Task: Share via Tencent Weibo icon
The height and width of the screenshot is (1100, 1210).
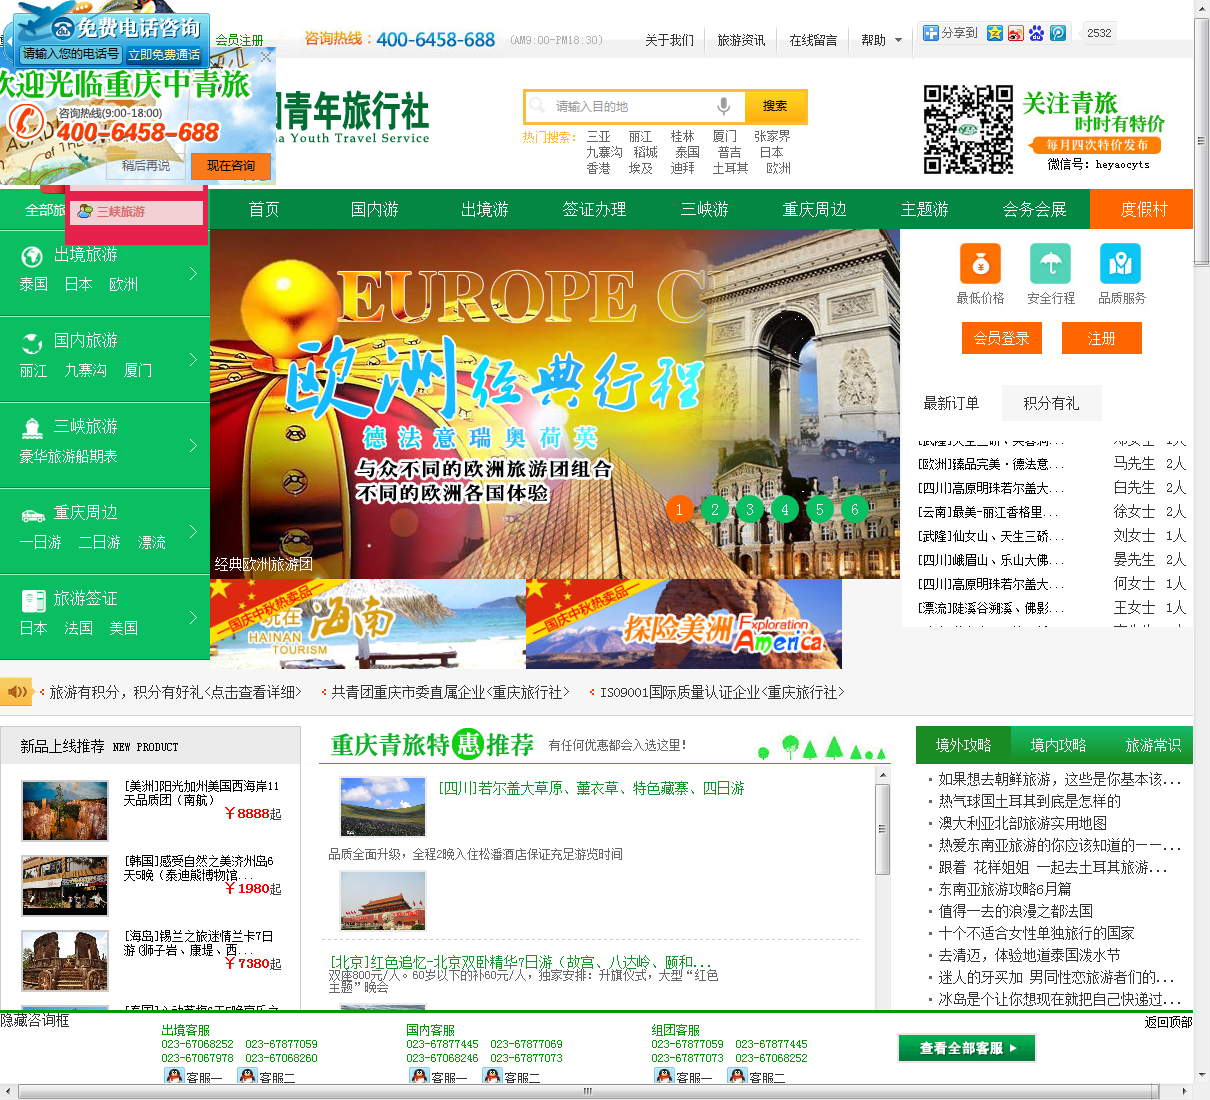Action: coord(1057,33)
